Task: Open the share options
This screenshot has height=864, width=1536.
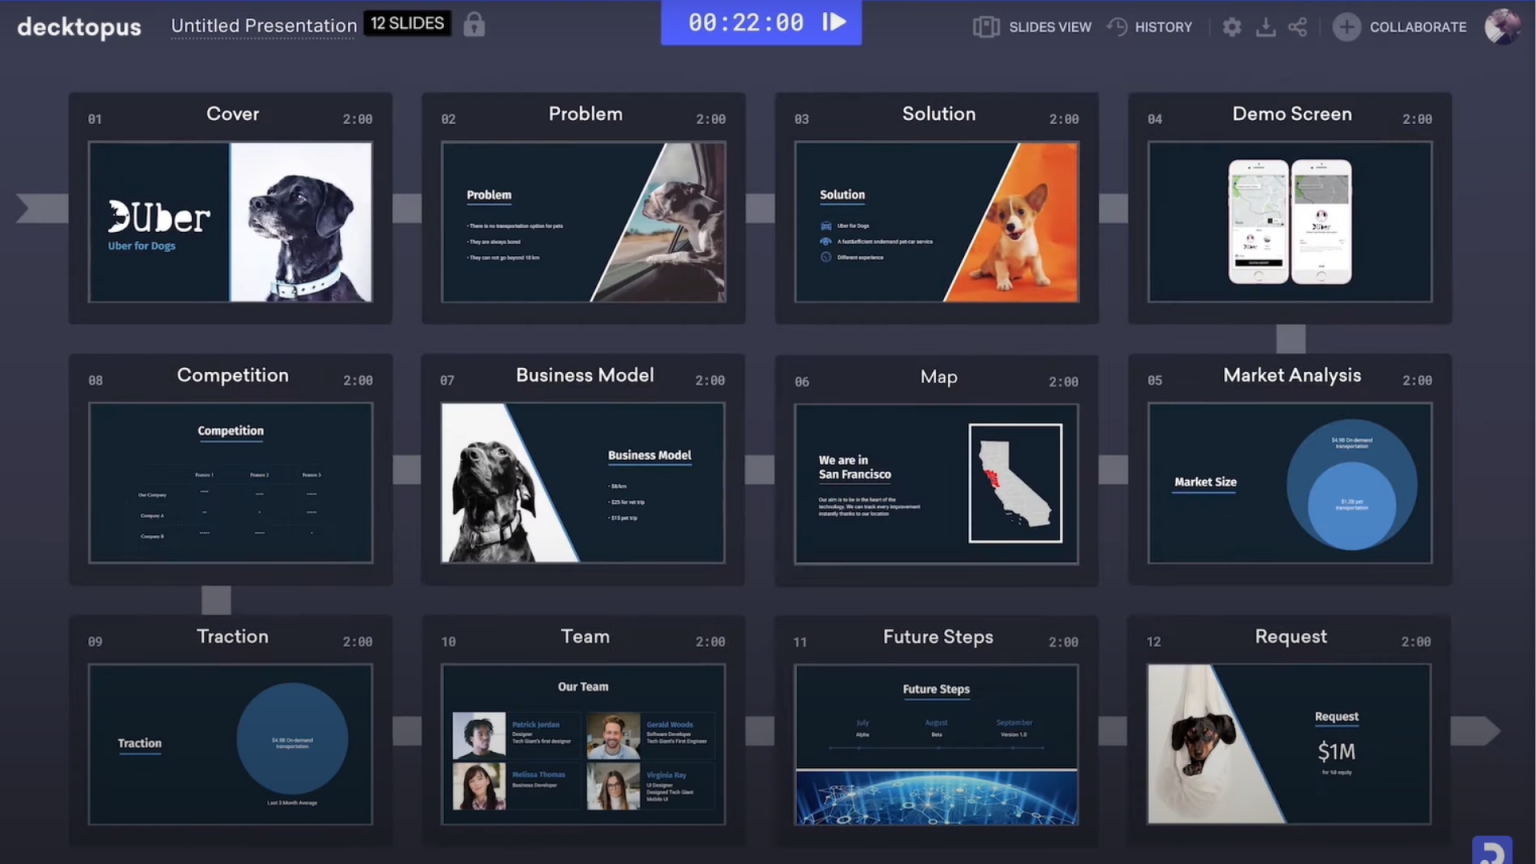Action: 1297,27
